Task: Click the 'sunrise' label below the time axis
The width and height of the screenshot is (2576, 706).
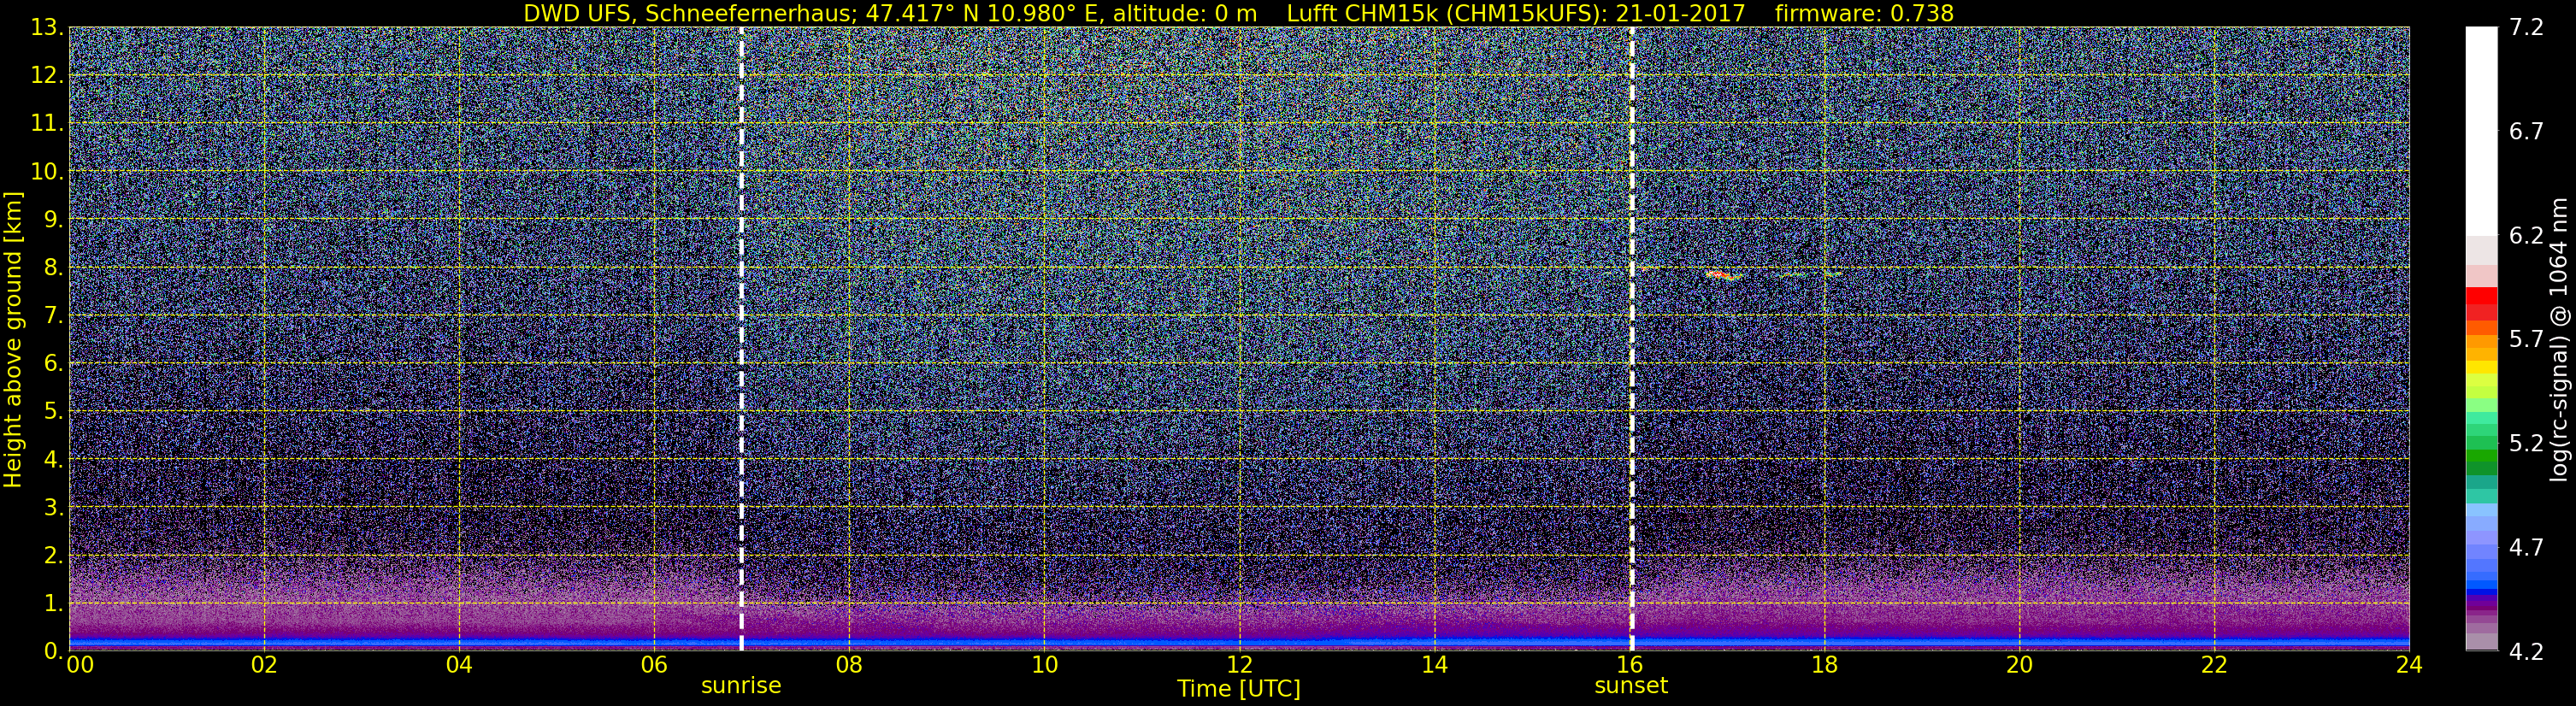Action: (x=741, y=686)
